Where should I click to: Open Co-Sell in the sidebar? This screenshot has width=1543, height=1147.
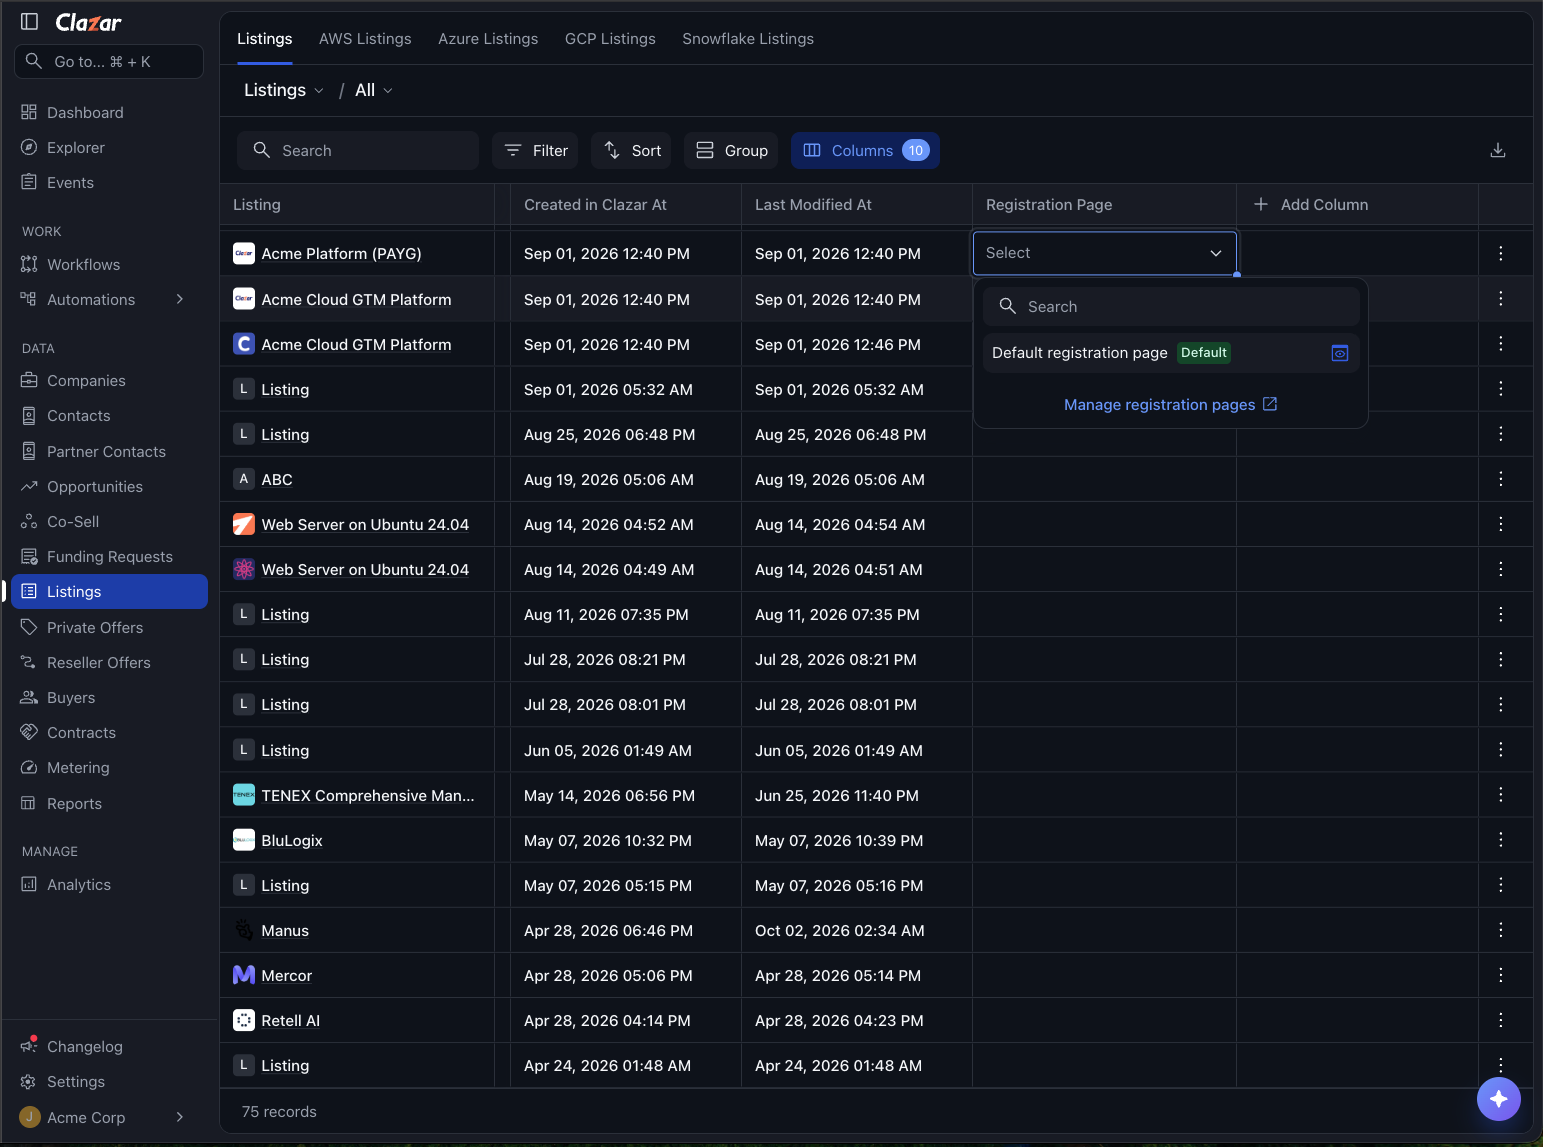coord(110,521)
